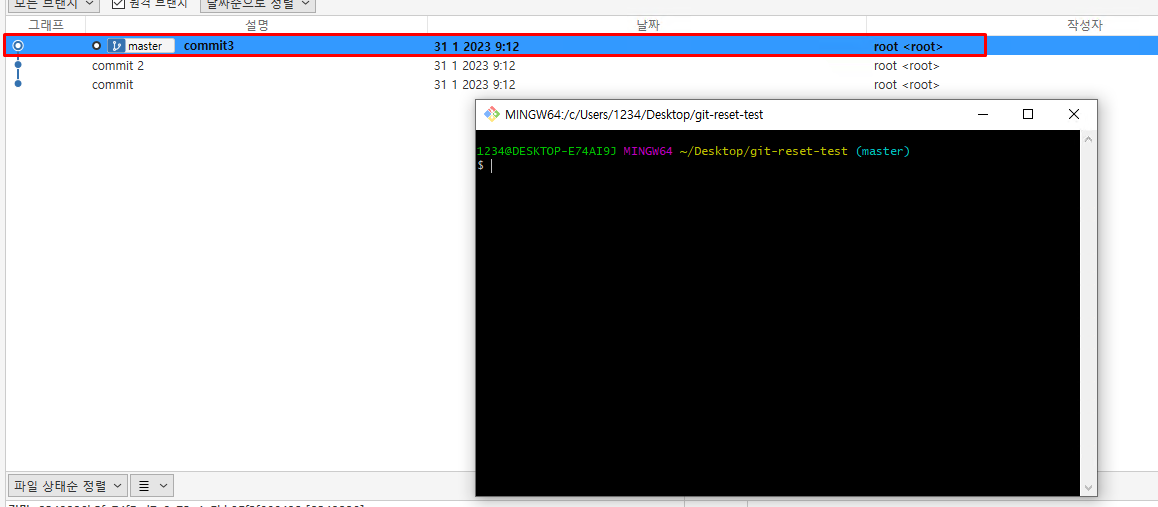Click the author in the oldest commit row
1158x507 pixels.
[x=907, y=85]
